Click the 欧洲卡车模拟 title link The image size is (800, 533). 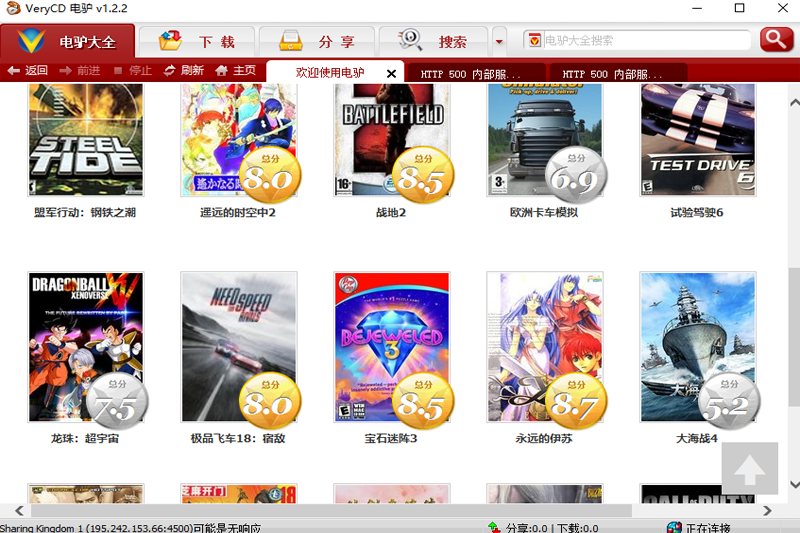pyautogui.click(x=544, y=213)
